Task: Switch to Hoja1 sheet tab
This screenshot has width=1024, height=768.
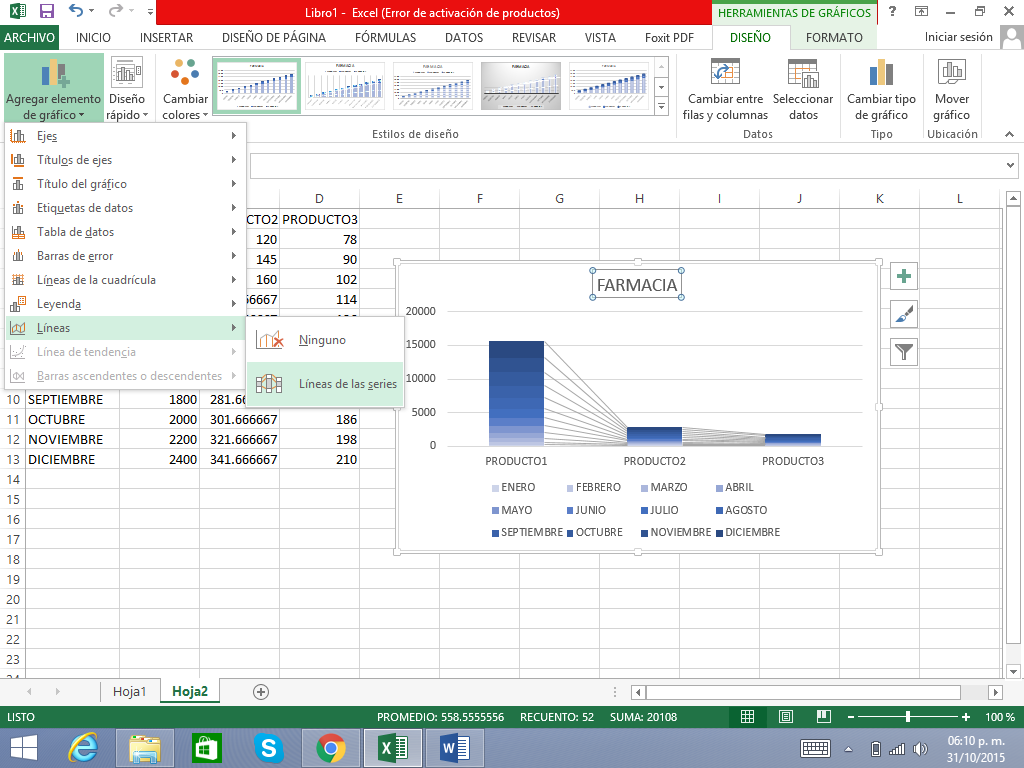Action: (x=130, y=691)
